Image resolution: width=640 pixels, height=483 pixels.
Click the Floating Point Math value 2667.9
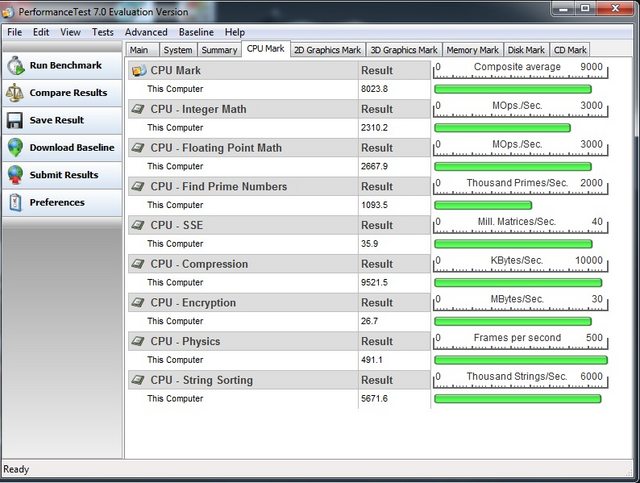pos(374,167)
